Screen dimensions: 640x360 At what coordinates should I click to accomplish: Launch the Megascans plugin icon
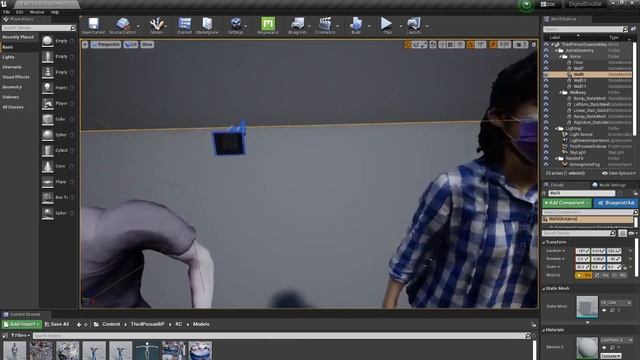point(268,24)
